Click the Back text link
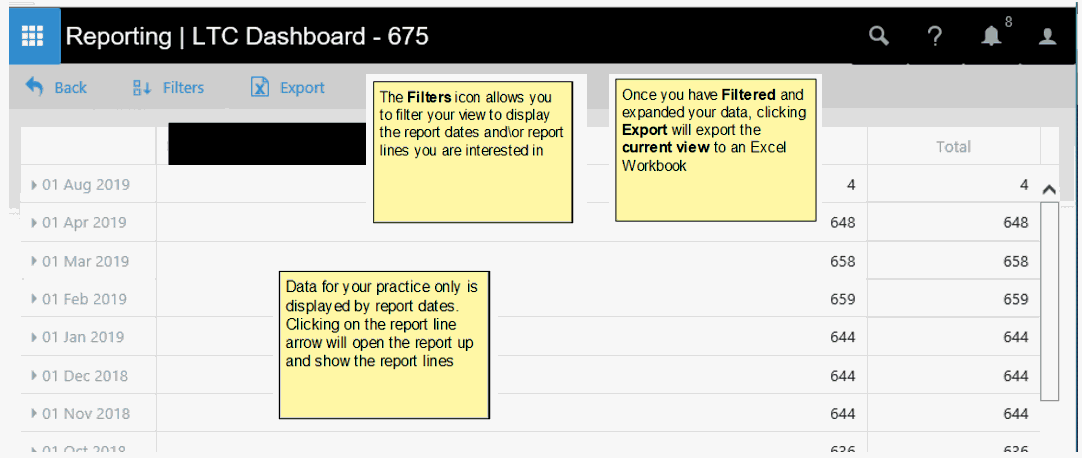Screen dimensions: 1082x458 coord(71,88)
